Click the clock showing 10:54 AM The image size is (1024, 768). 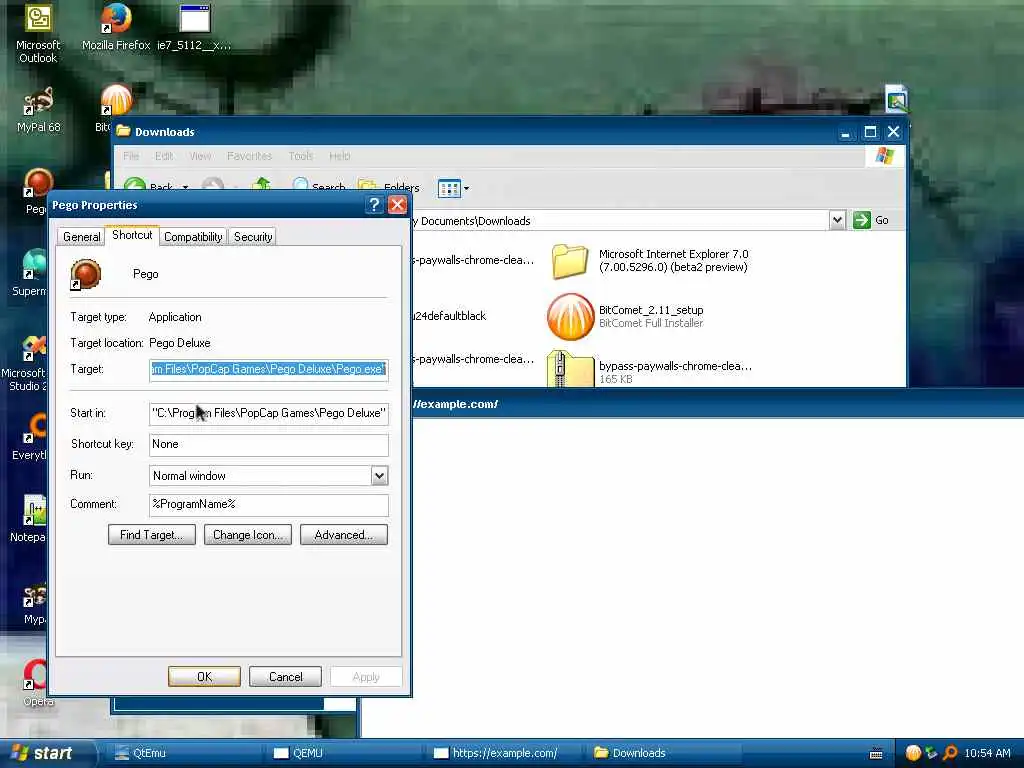click(x=987, y=753)
